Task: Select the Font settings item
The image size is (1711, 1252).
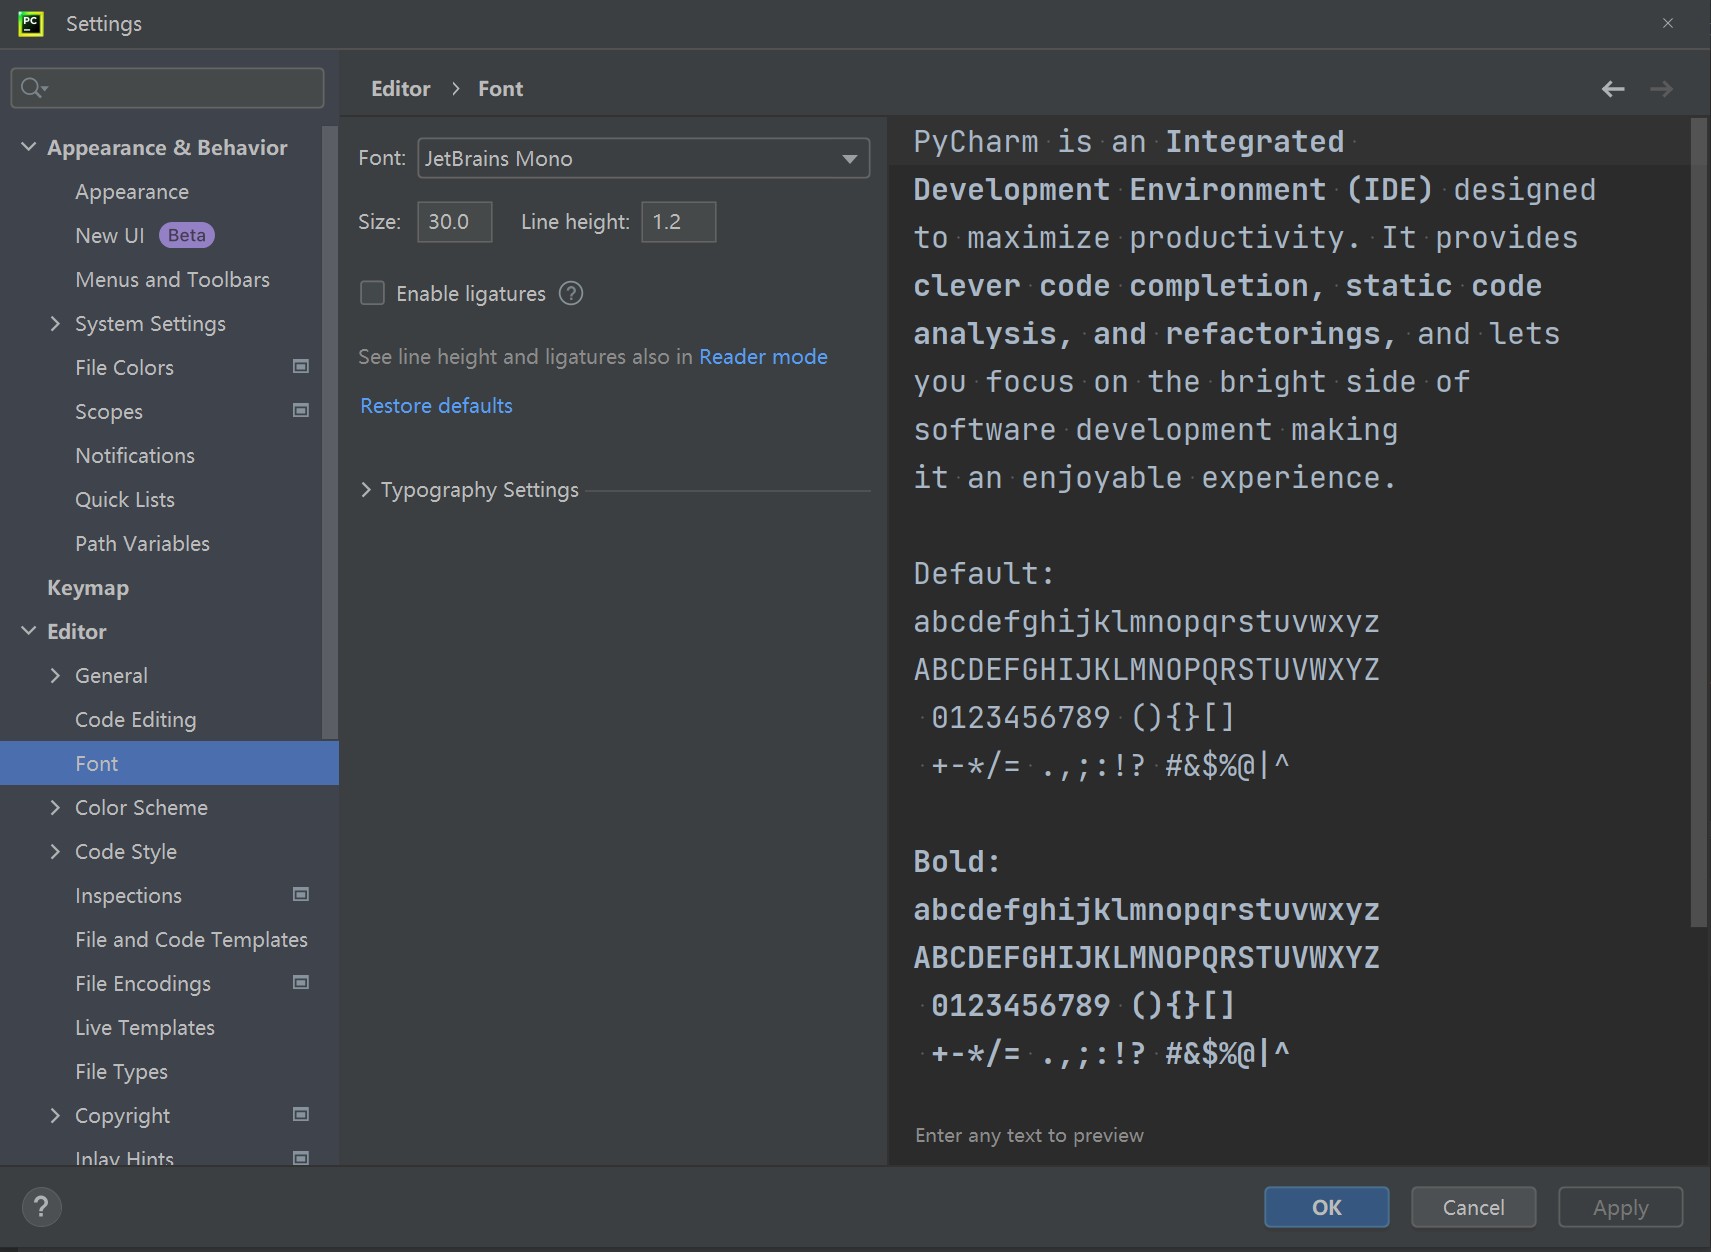Action: (x=169, y=763)
